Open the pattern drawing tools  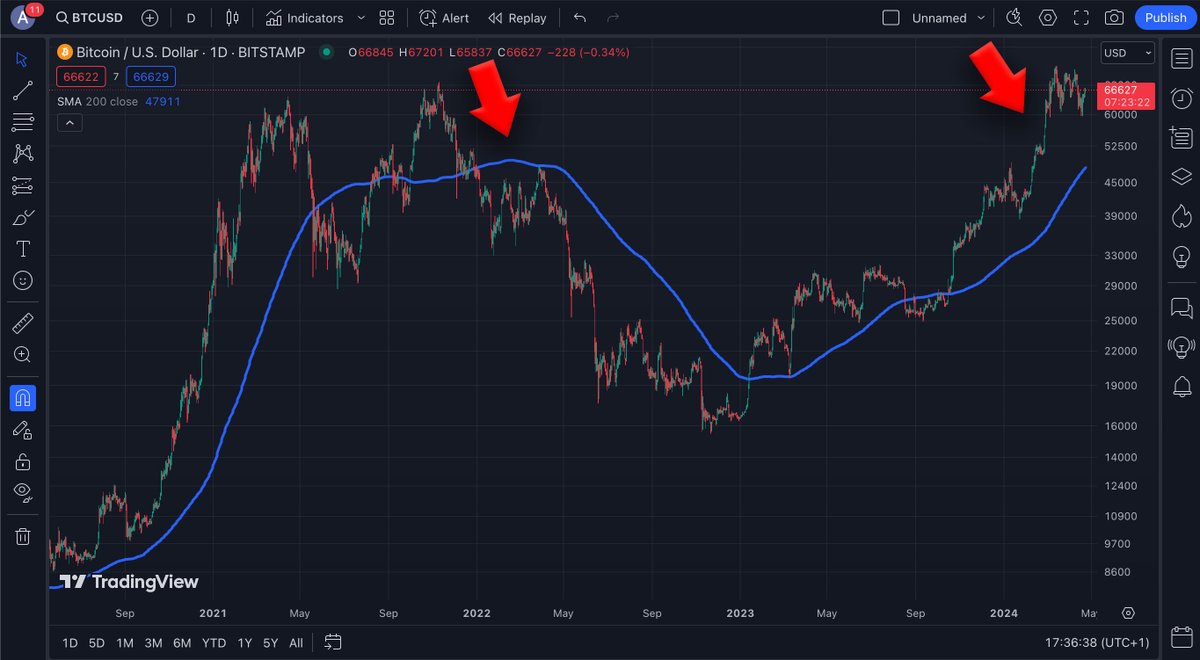click(22, 154)
